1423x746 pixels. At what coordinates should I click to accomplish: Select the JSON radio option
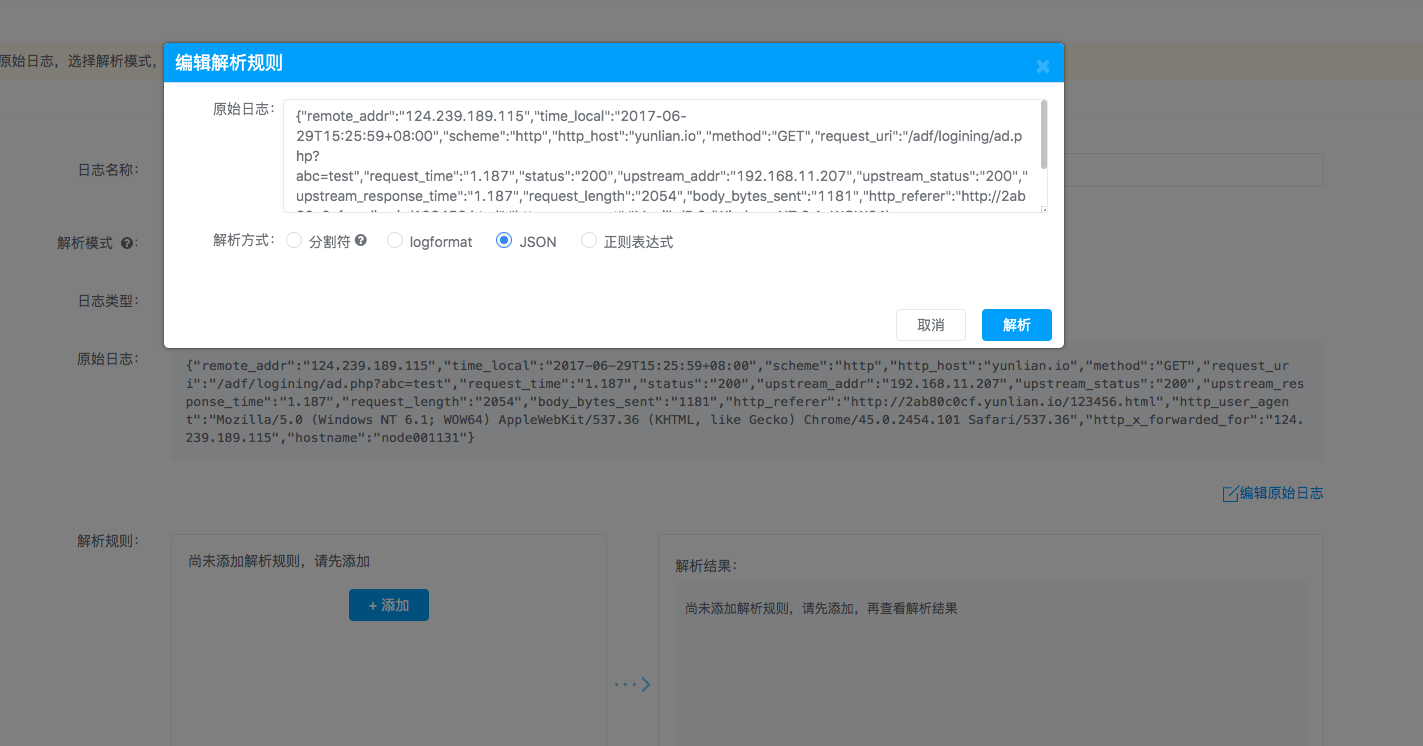(x=504, y=241)
